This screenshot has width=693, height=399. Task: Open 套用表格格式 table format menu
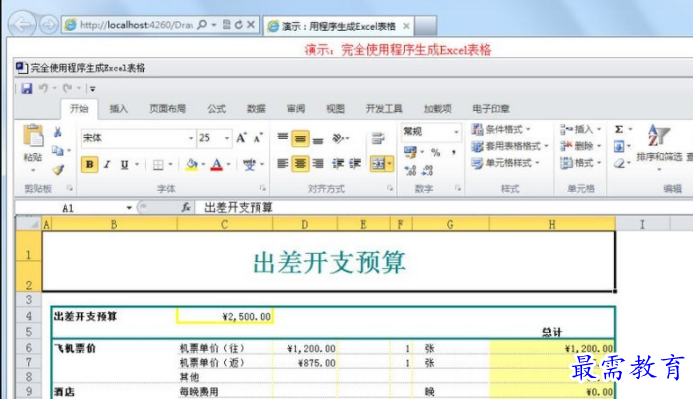pos(510,146)
